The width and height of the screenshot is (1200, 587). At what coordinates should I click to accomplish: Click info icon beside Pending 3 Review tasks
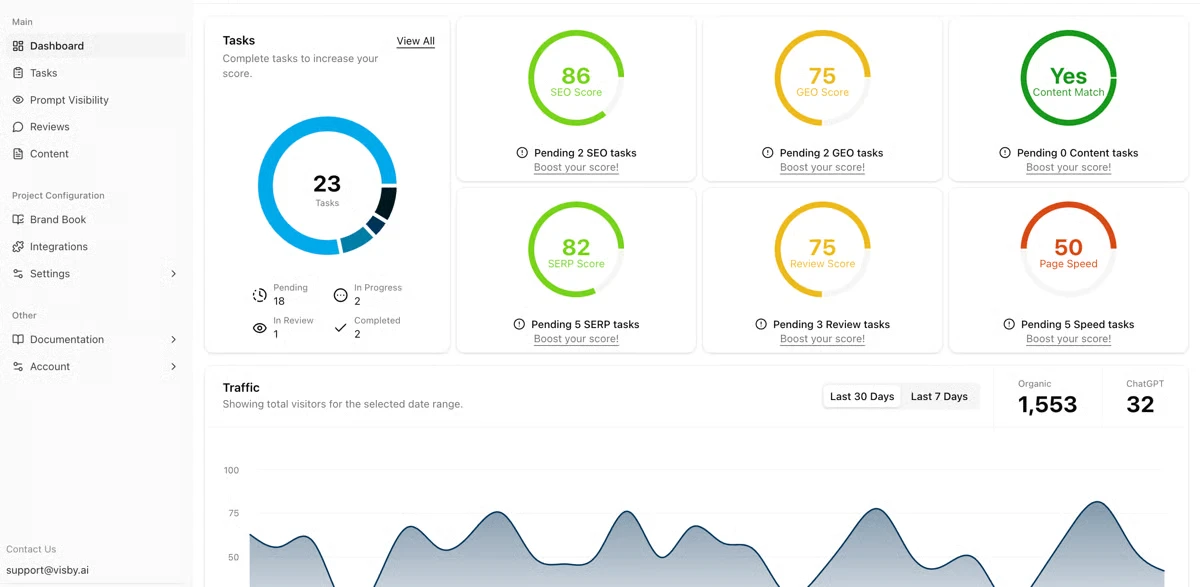(x=761, y=324)
